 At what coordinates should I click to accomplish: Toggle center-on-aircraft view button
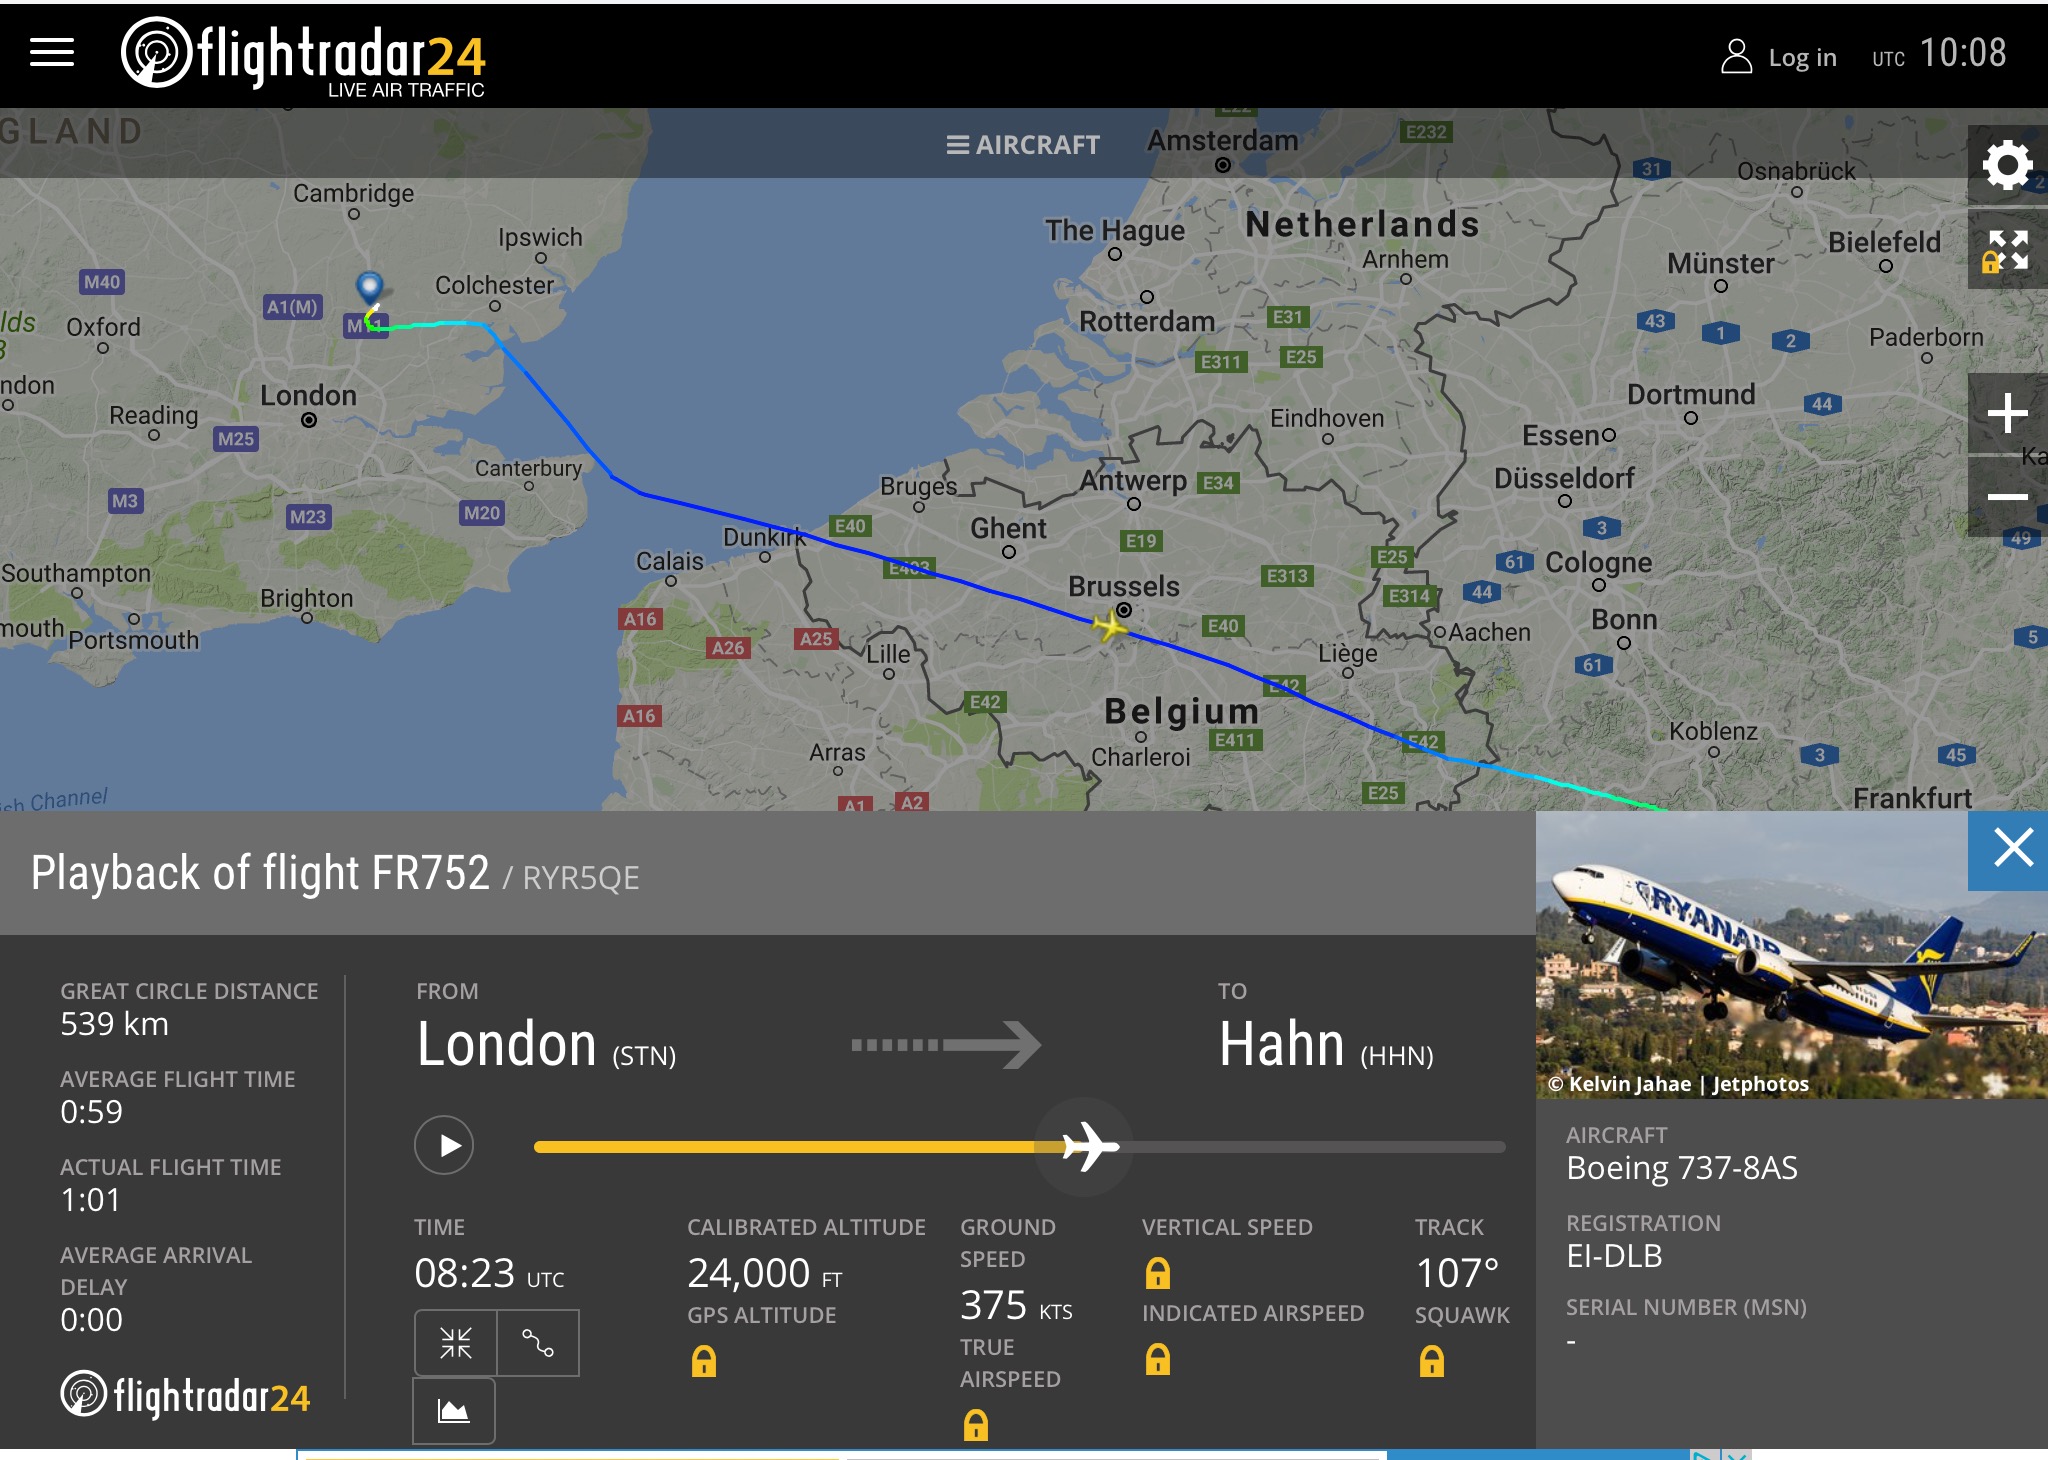point(456,1342)
